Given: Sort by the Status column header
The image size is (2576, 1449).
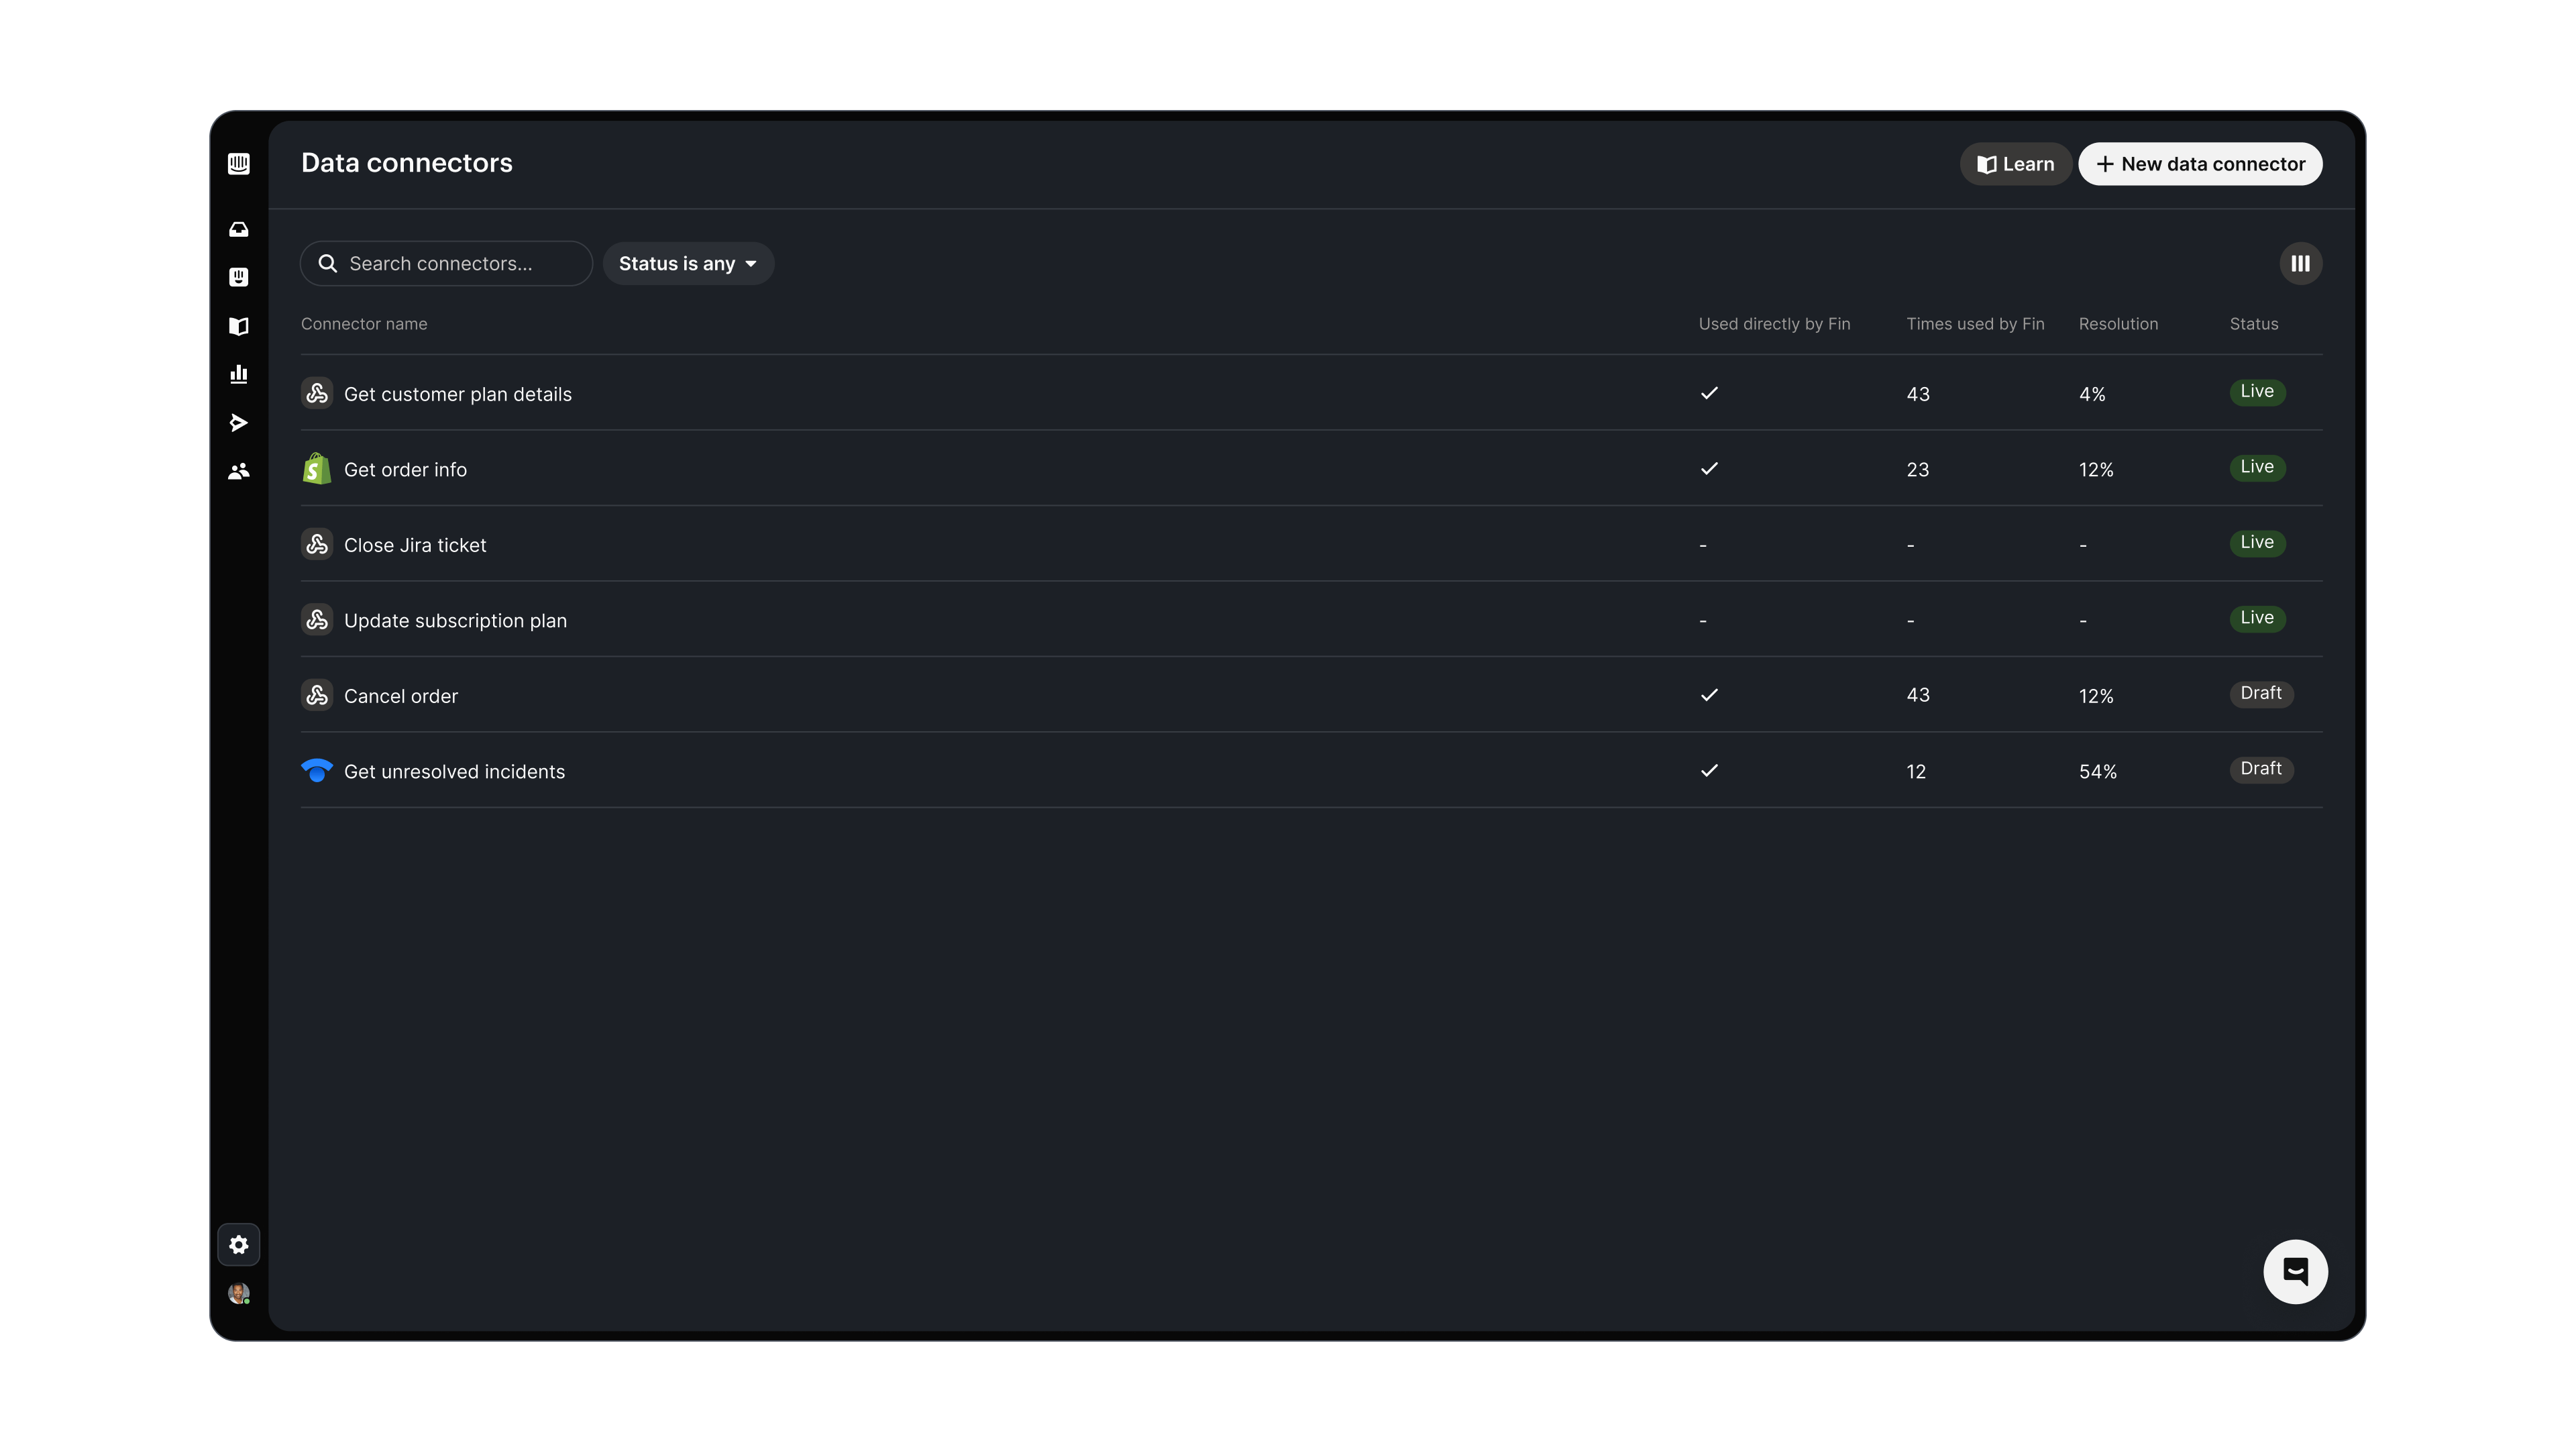Looking at the screenshot, I should 2253,324.
